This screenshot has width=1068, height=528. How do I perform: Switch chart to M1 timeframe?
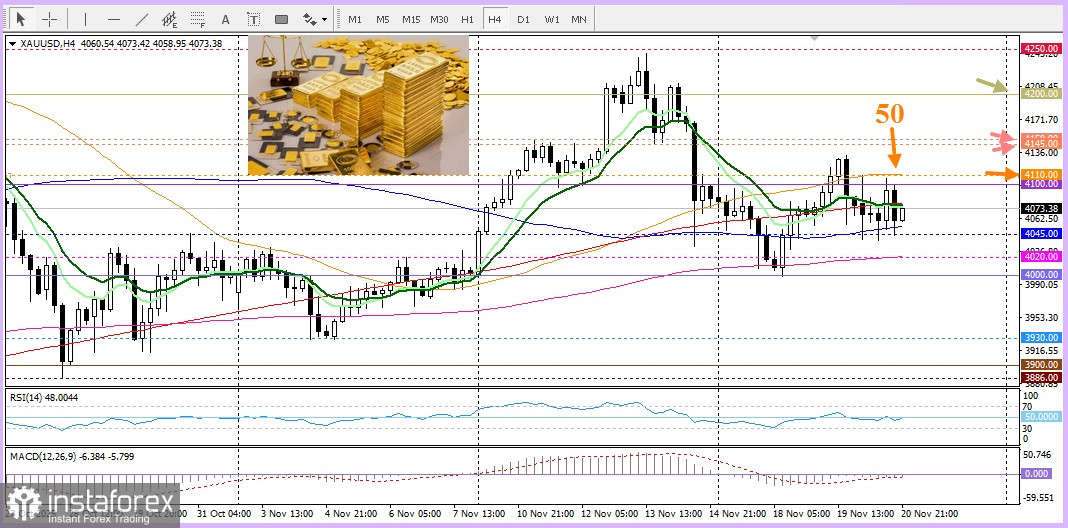point(355,19)
